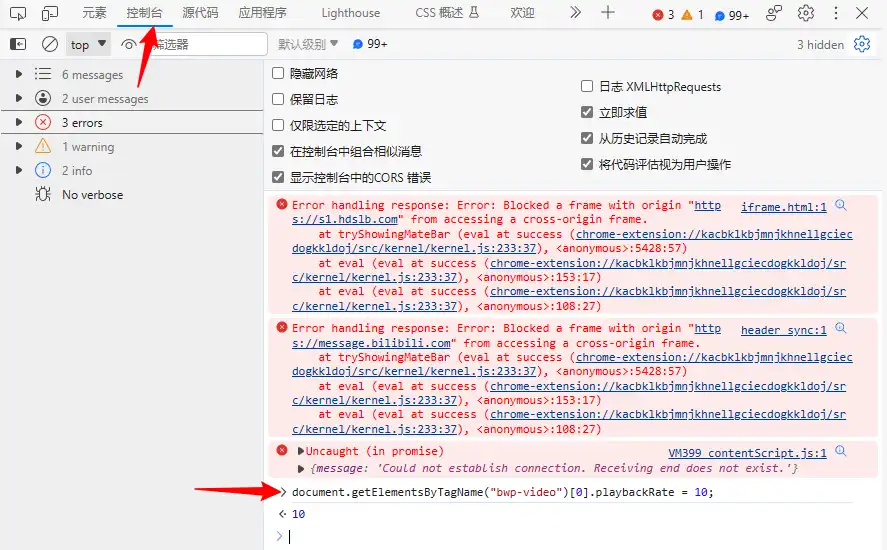Show more tabs with the chevron
The width and height of the screenshot is (887, 550).
point(575,13)
